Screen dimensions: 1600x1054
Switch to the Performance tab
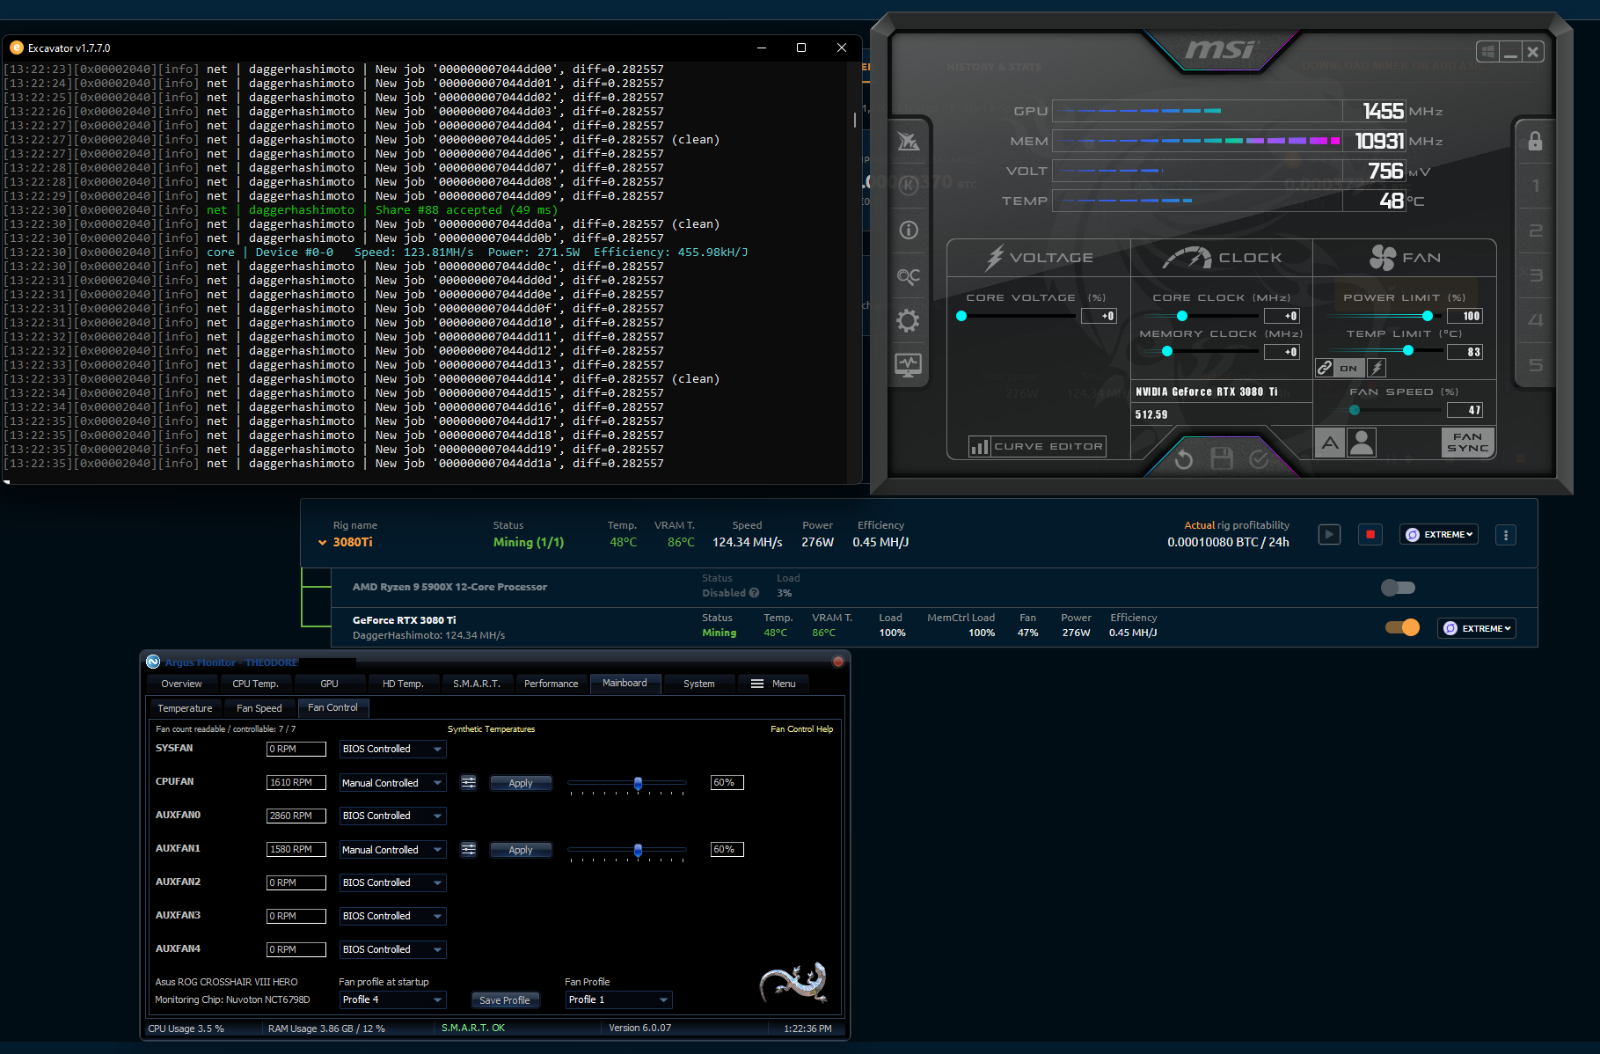point(551,684)
